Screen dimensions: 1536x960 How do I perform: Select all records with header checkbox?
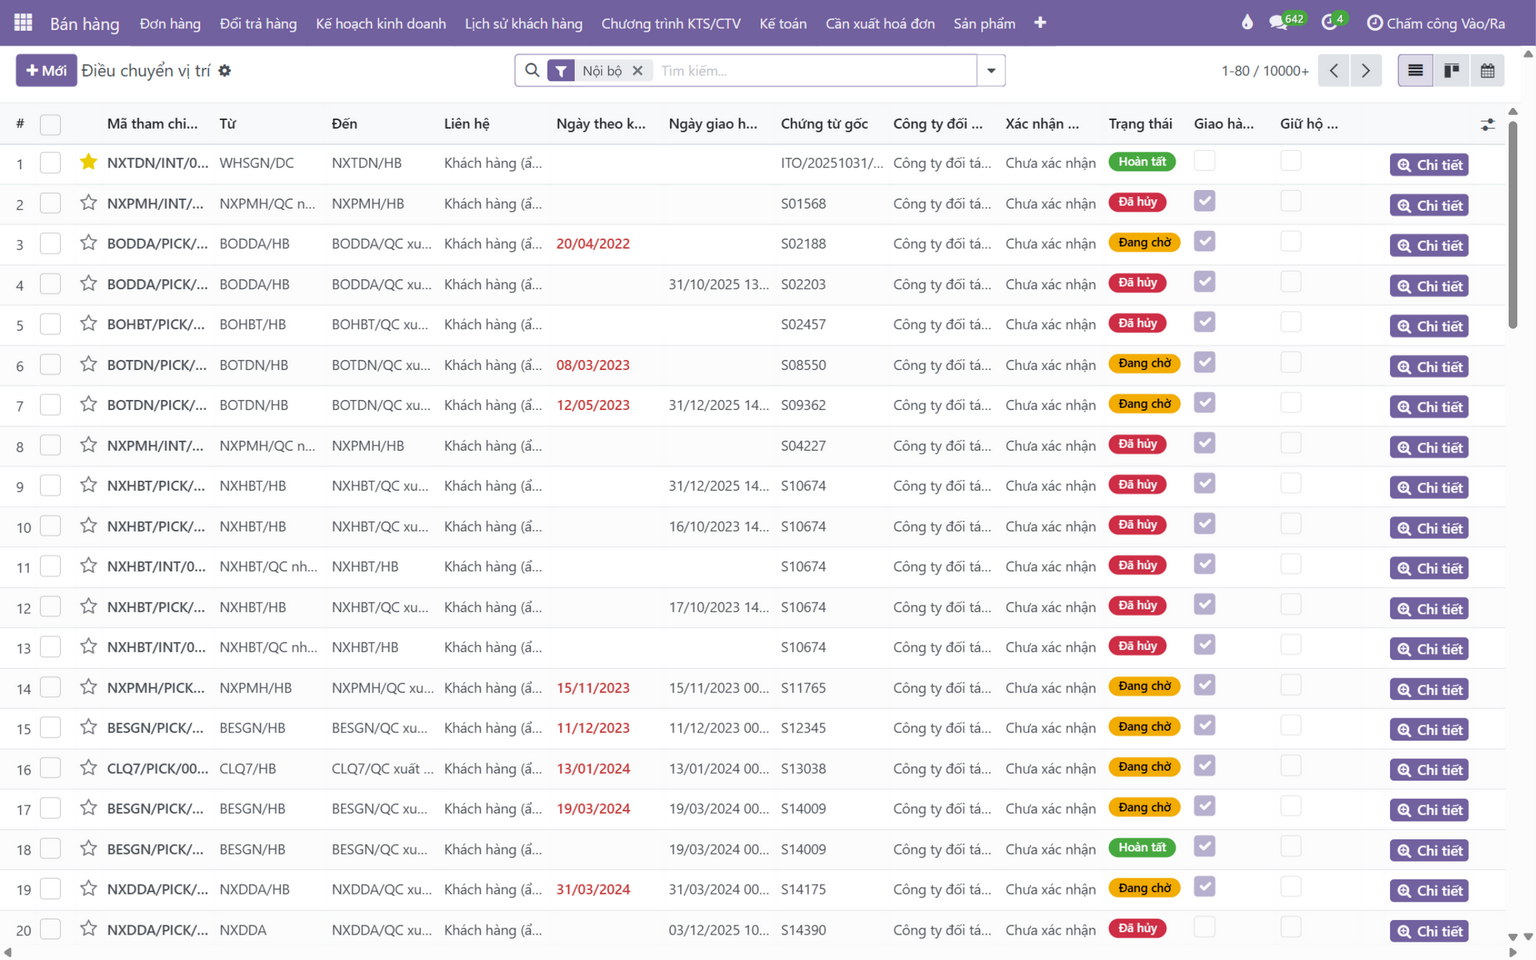pyautogui.click(x=50, y=124)
